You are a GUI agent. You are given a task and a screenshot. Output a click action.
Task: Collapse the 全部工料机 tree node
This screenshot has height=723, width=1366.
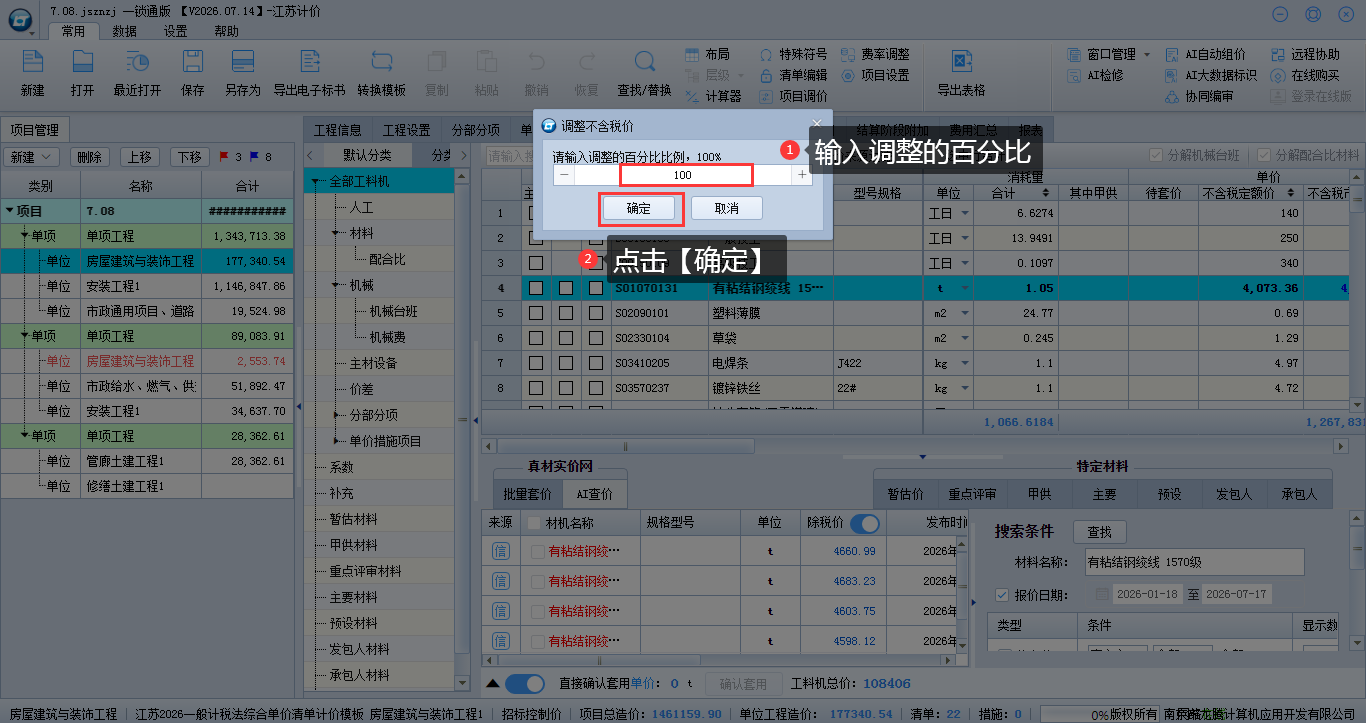click(317, 182)
